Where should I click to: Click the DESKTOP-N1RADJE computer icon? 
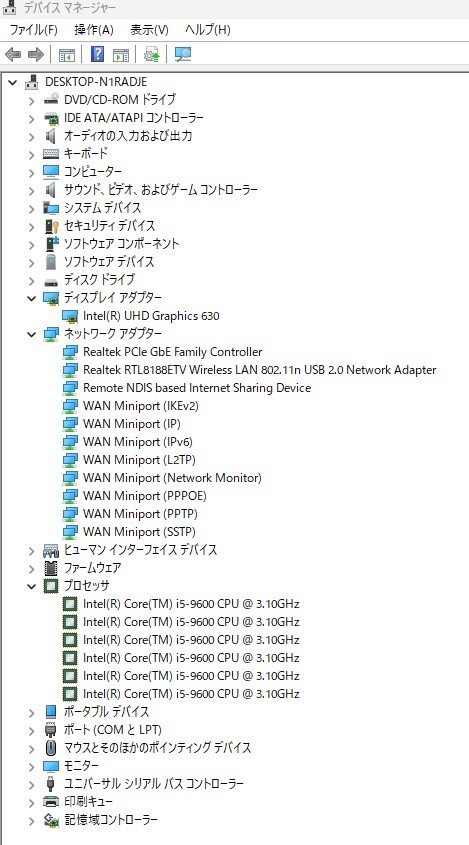[x=32, y=82]
